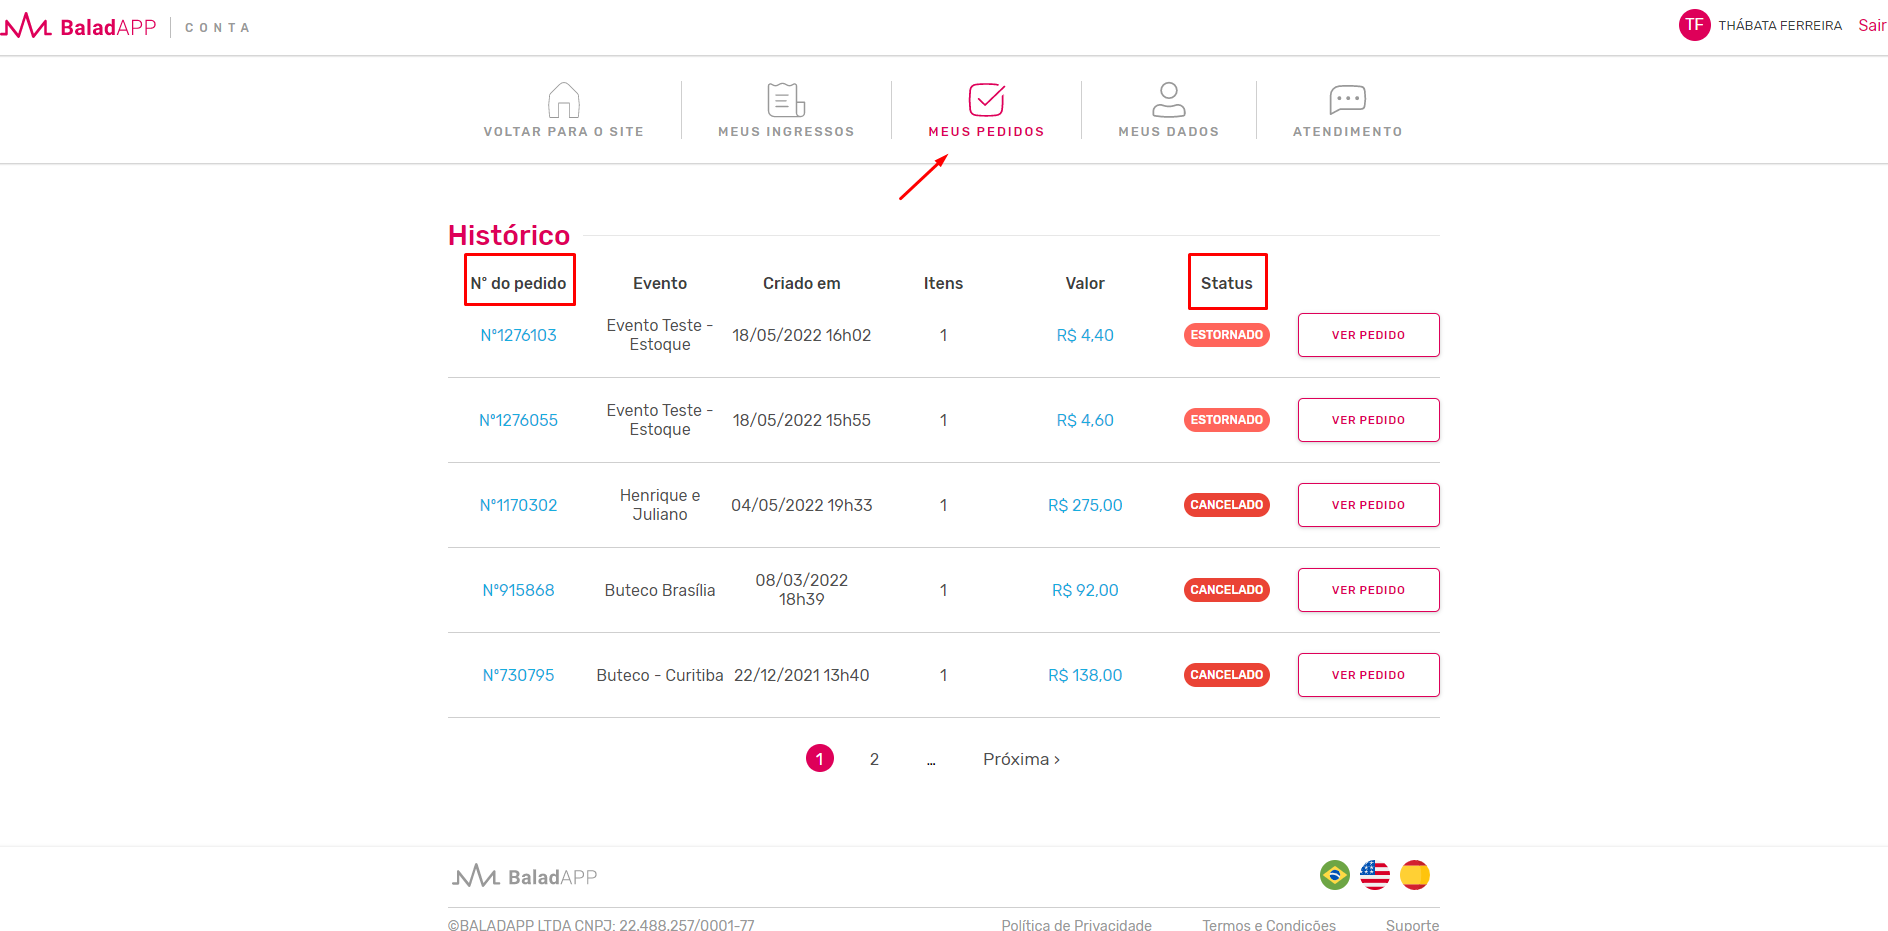The height and width of the screenshot is (931, 1888).
Task: Click value R$ 138,00
Action: 1085,675
